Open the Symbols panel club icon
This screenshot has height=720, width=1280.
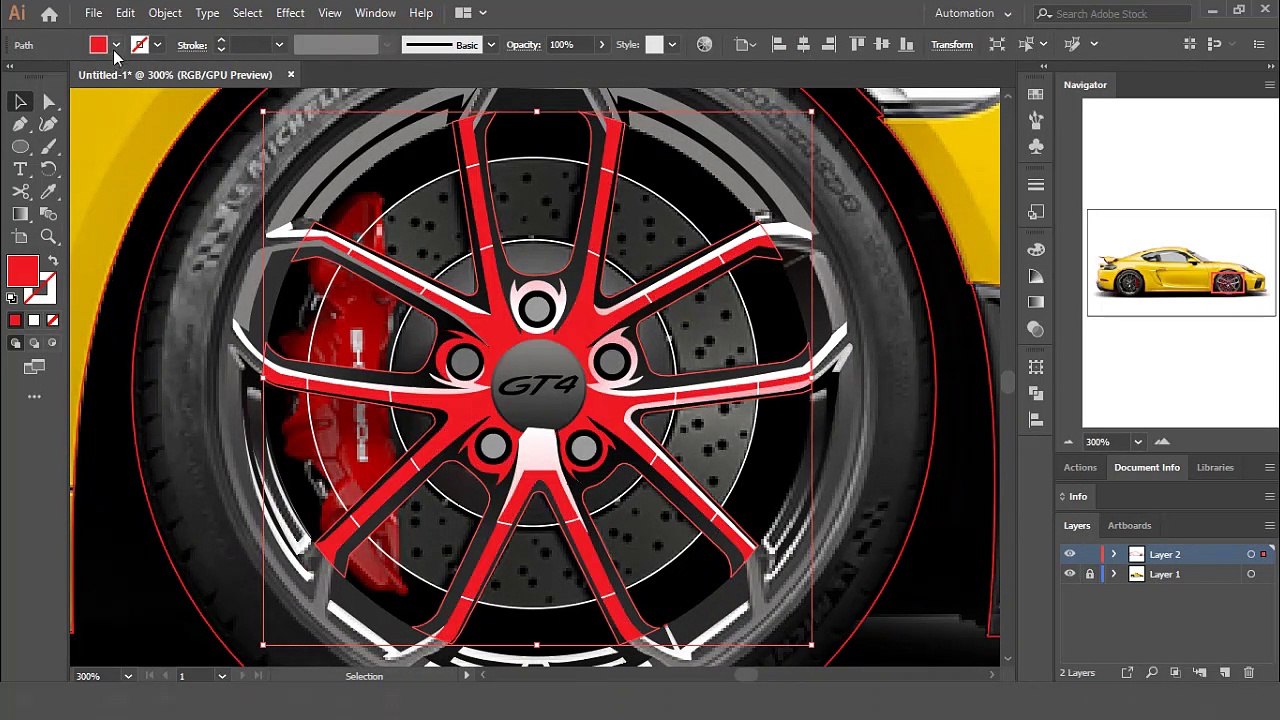[1036, 146]
